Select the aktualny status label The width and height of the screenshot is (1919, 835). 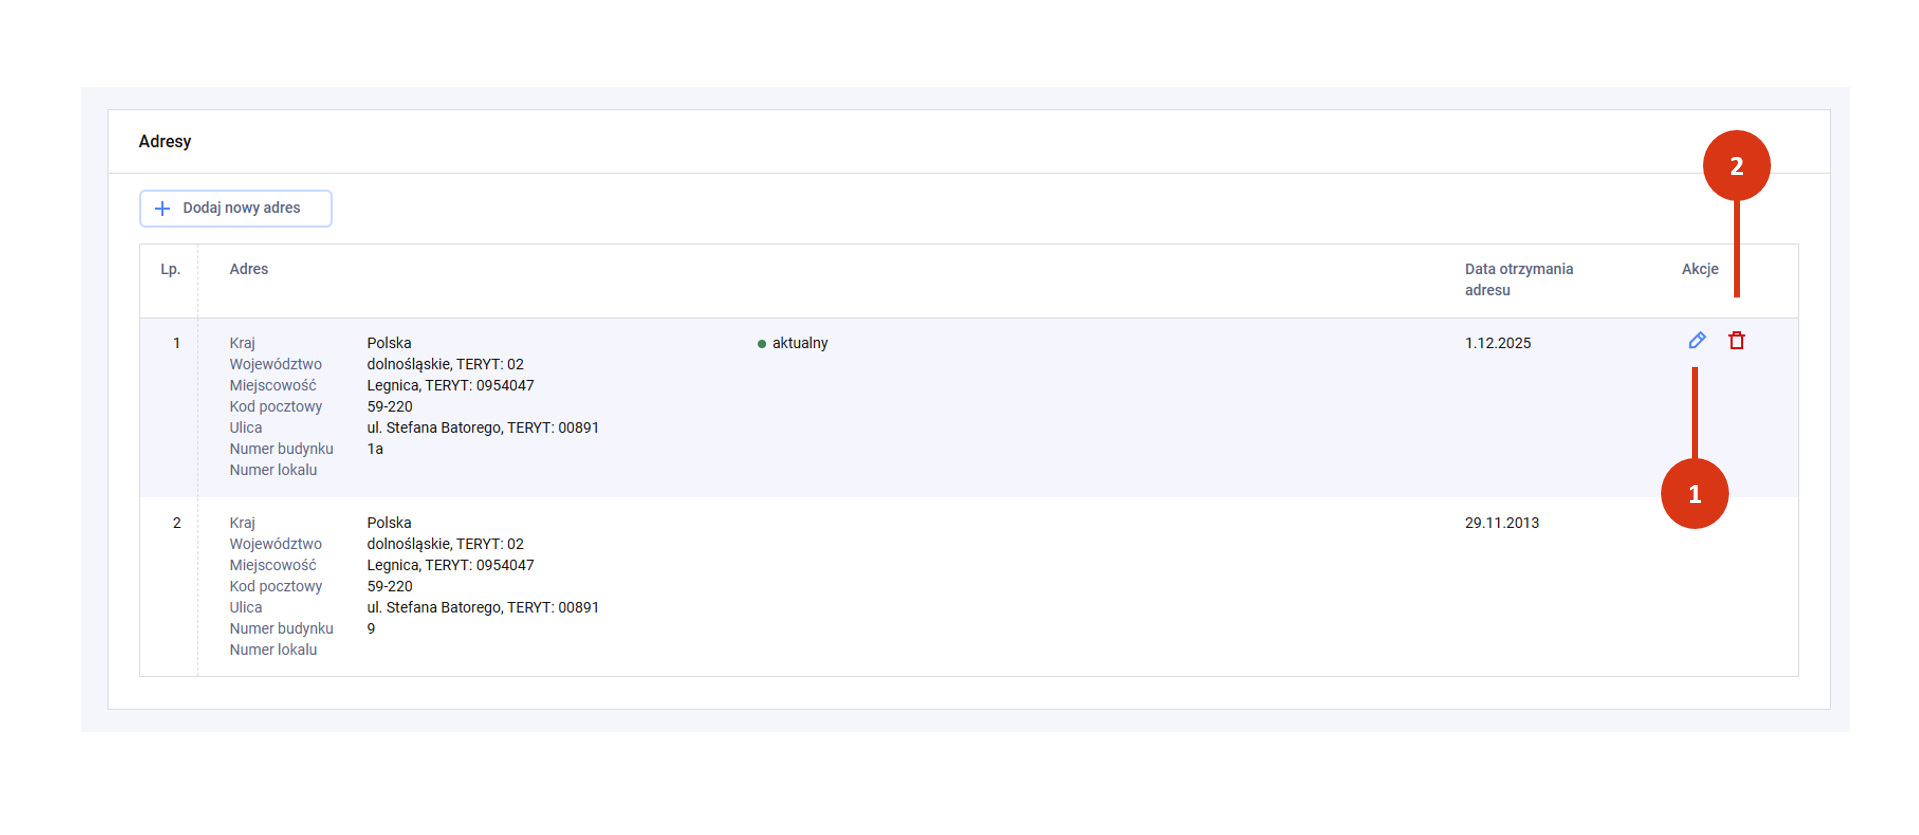click(x=800, y=343)
